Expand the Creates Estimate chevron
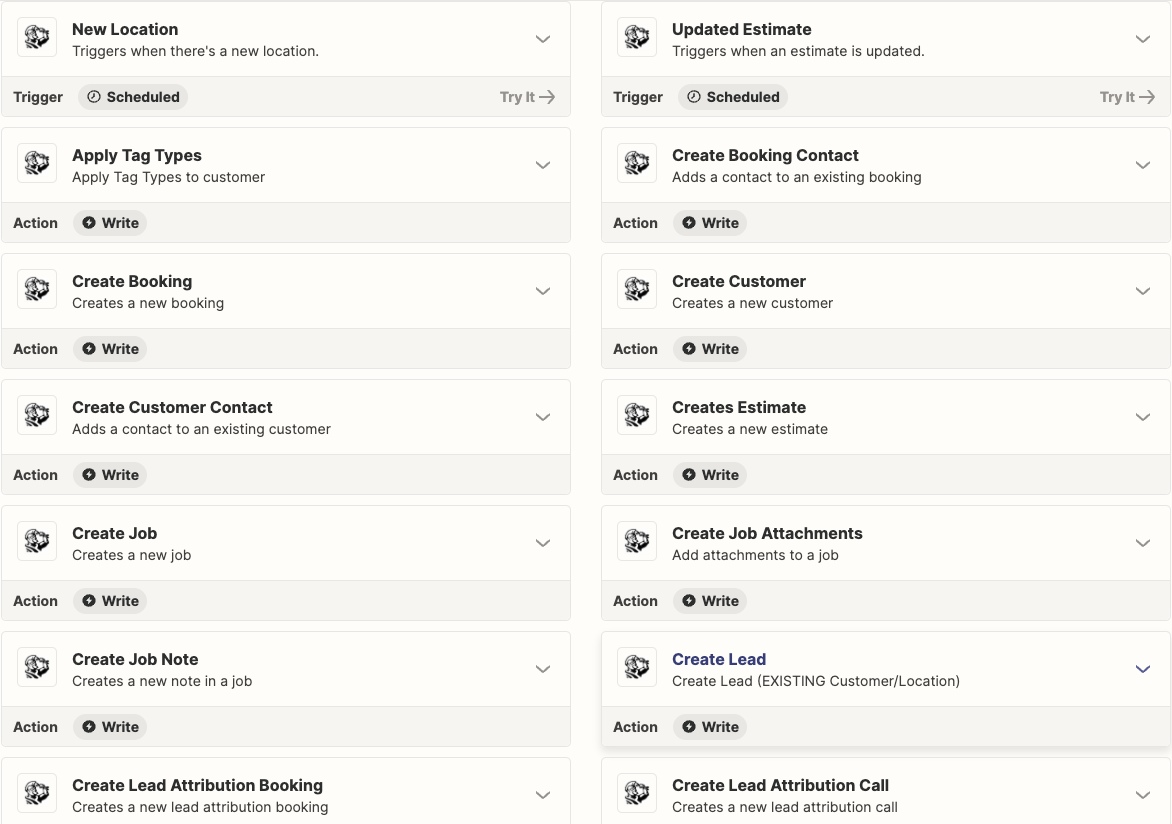 coord(1143,417)
